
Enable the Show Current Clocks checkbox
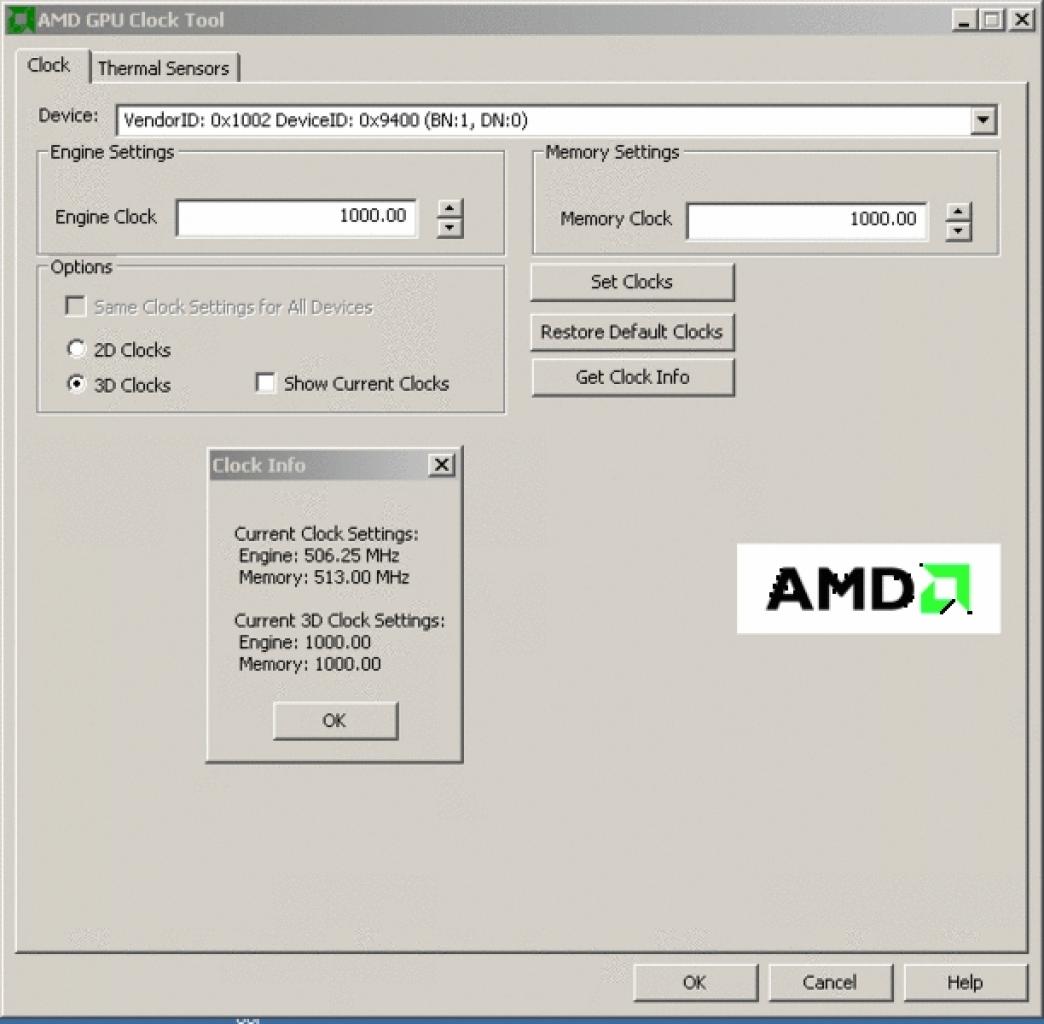click(x=265, y=383)
